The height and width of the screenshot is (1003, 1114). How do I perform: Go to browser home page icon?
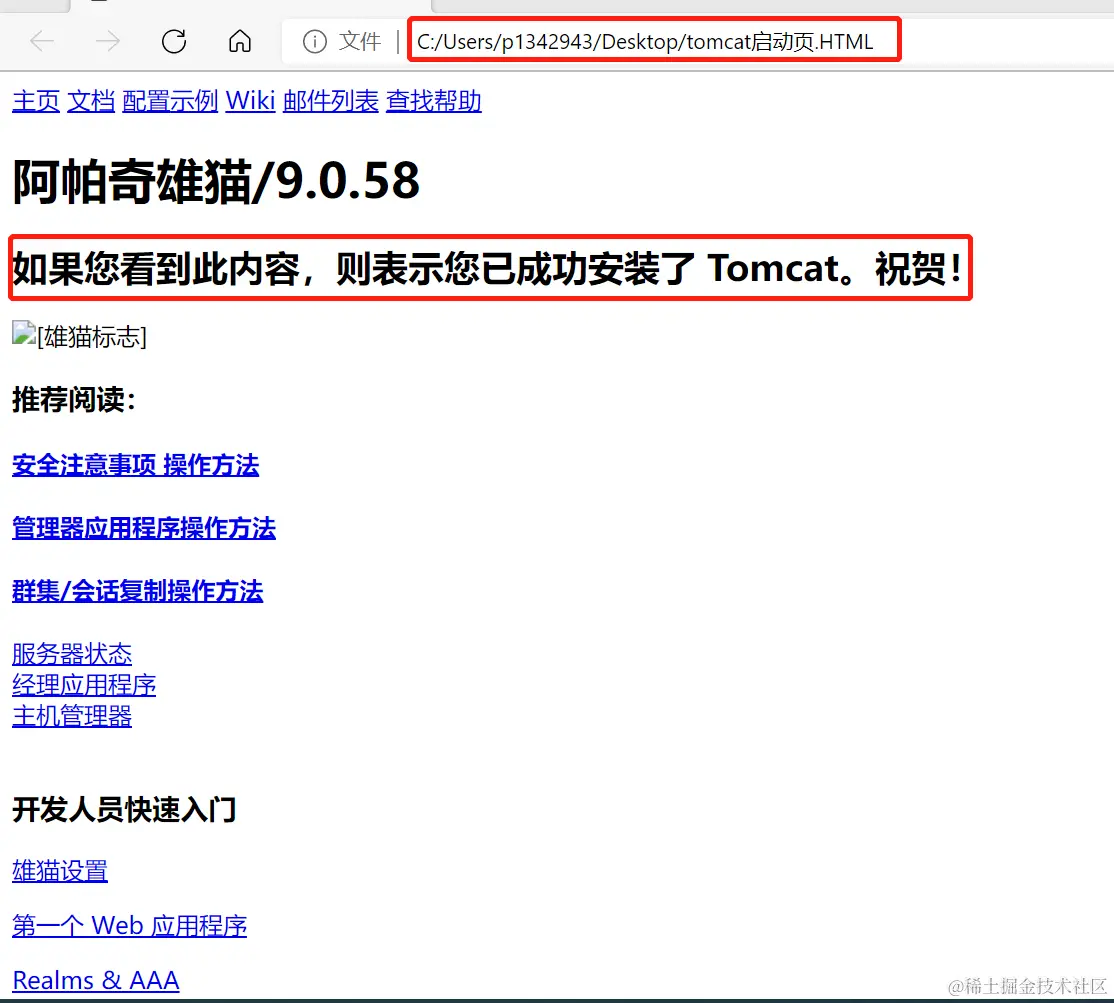click(239, 41)
